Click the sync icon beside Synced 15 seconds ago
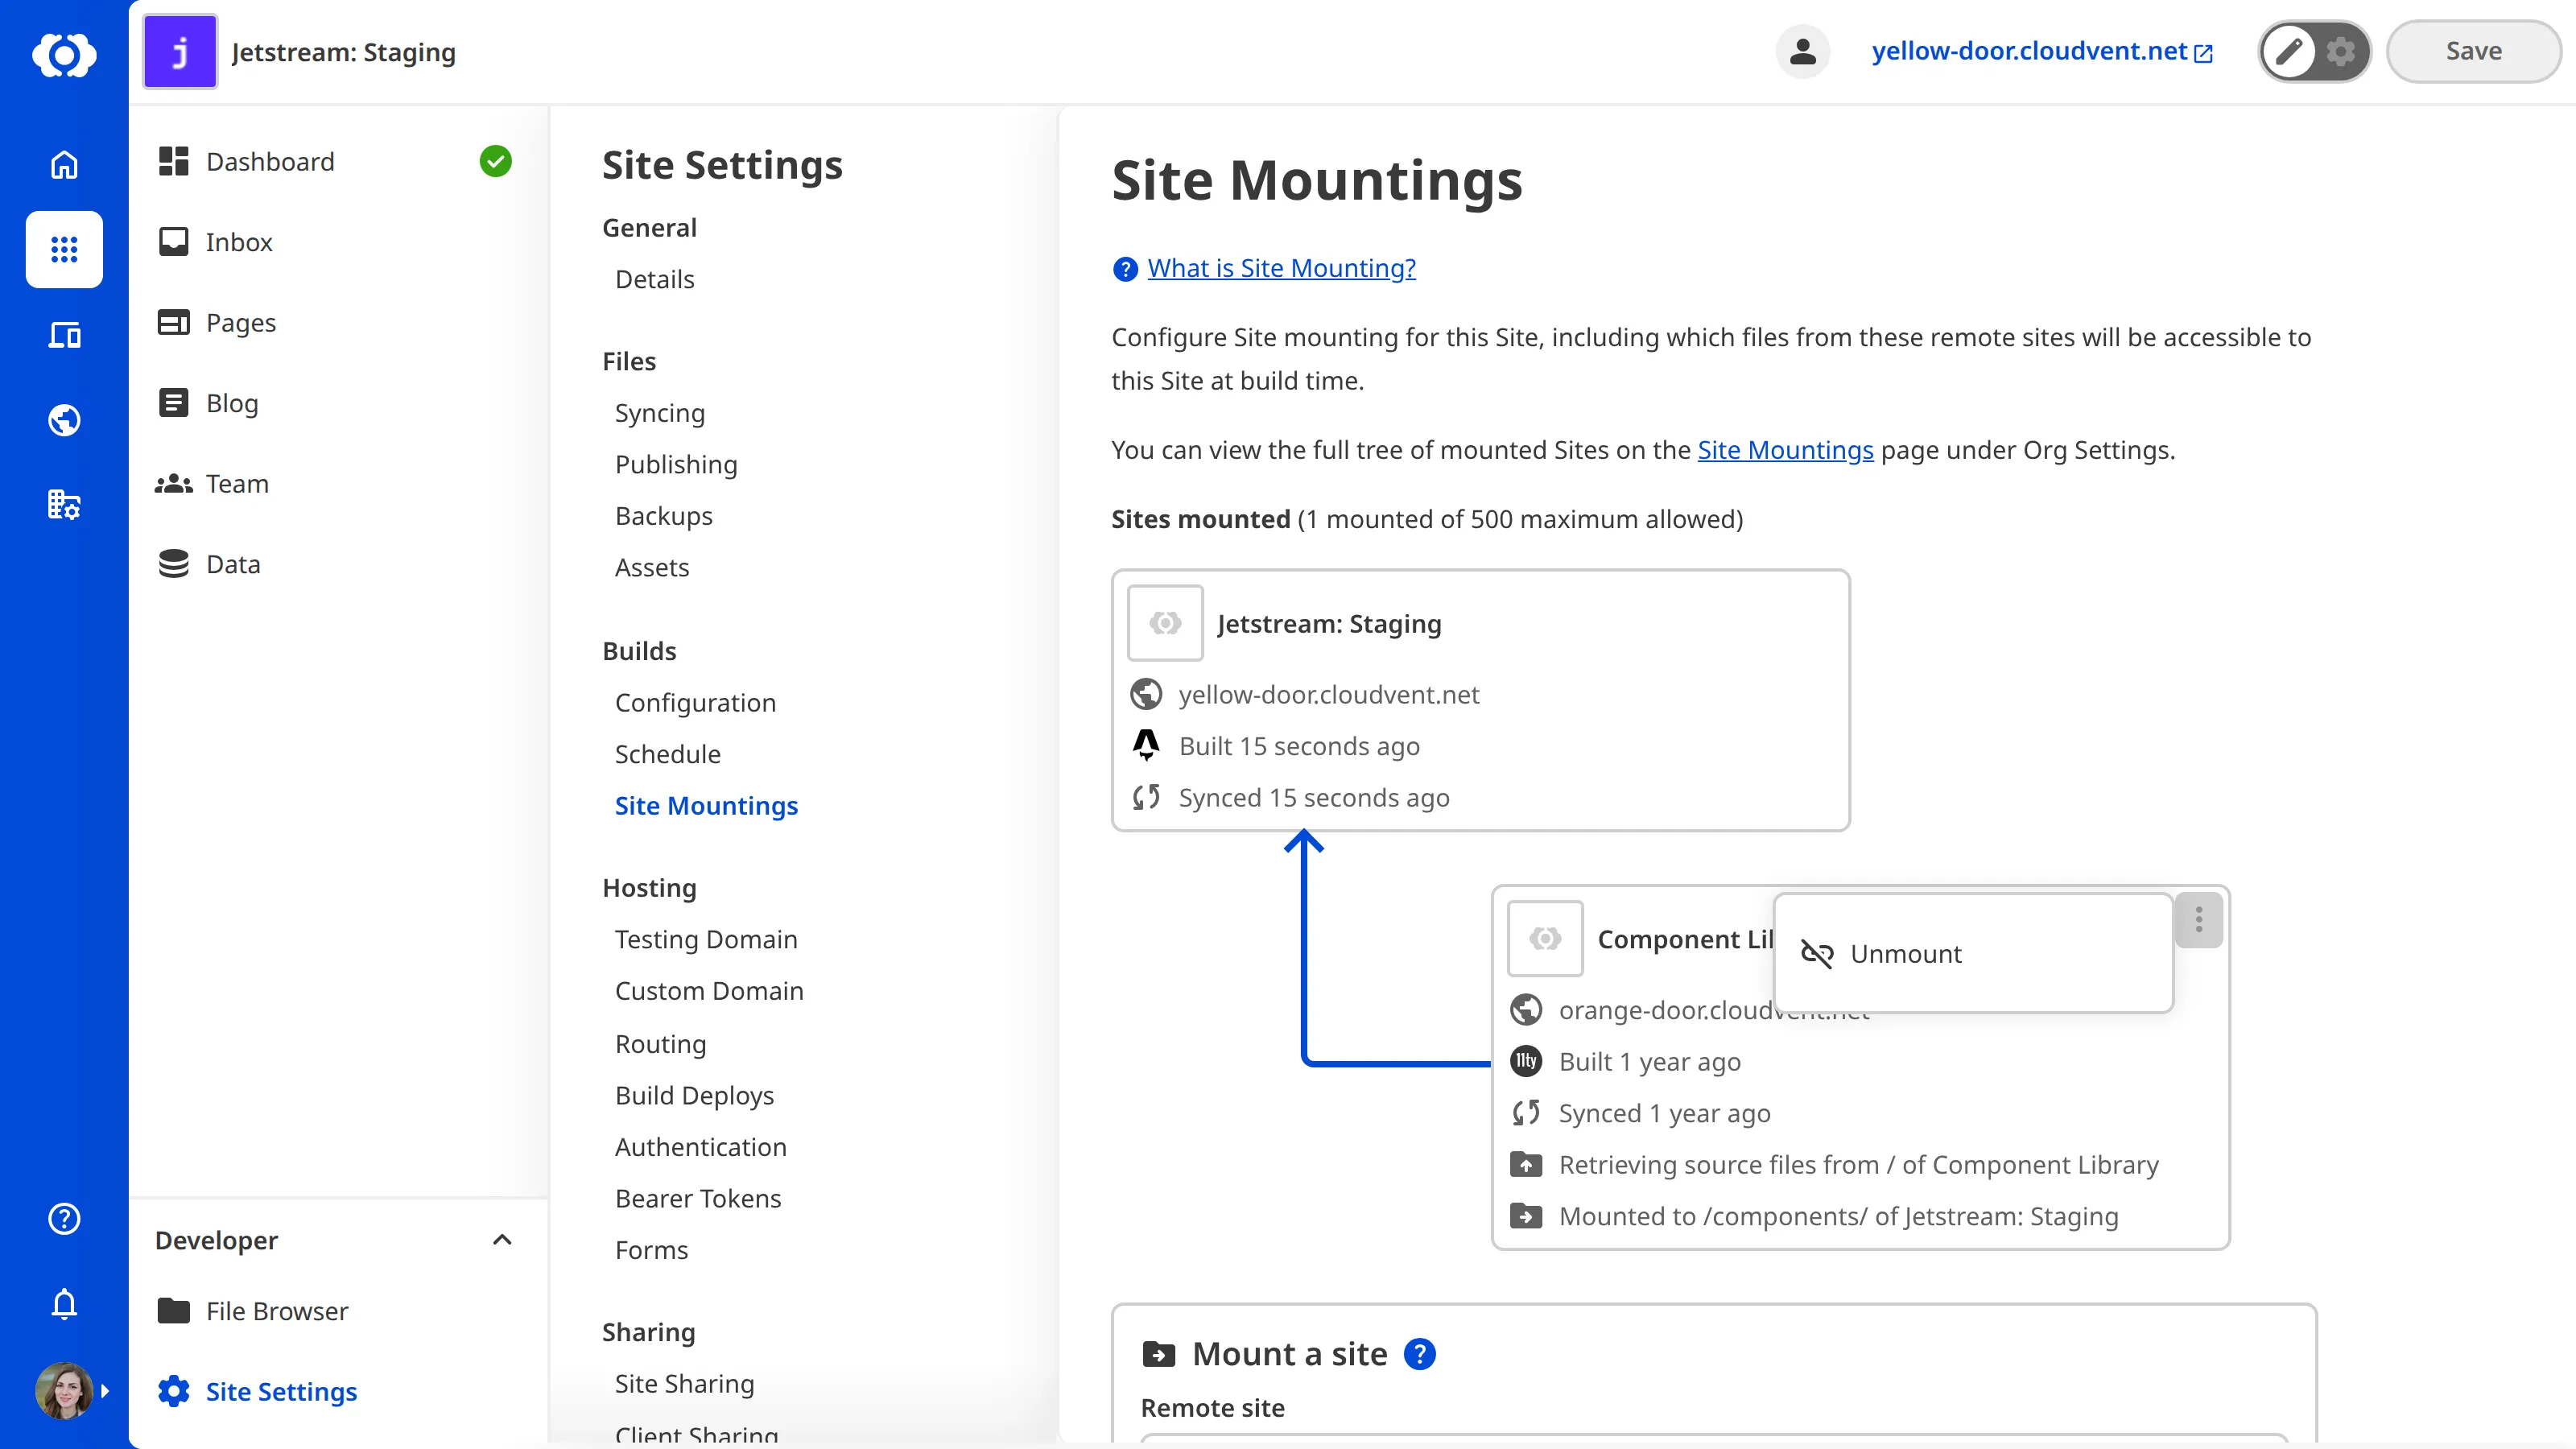 tap(1146, 797)
